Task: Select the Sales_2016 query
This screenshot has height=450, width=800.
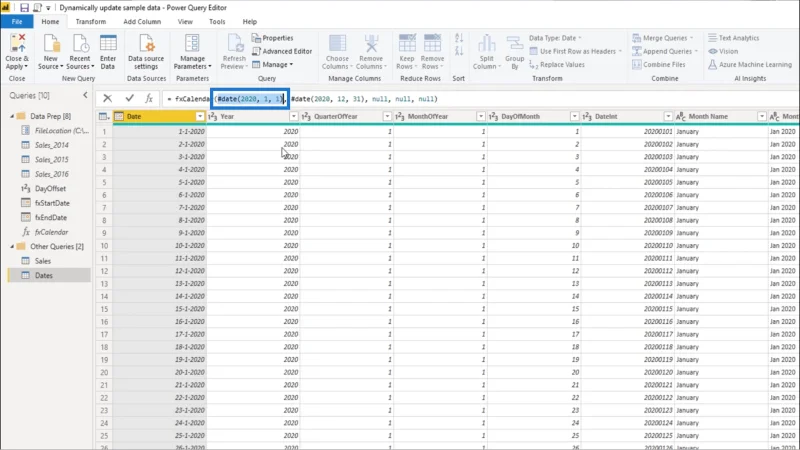Action: pyautogui.click(x=52, y=174)
